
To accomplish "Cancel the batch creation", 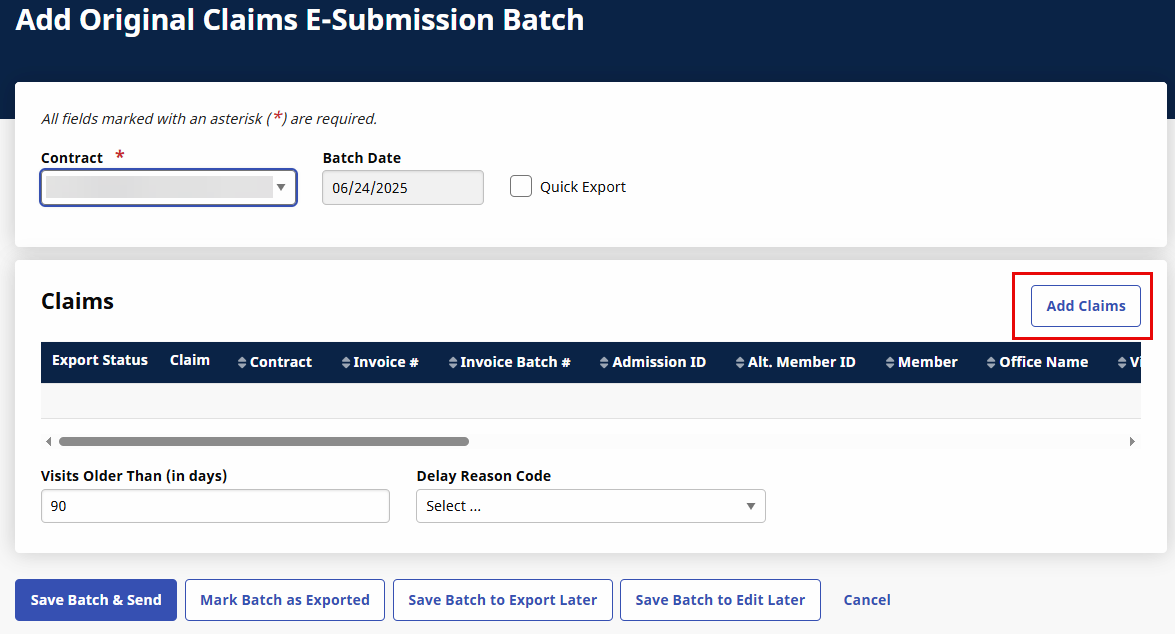I will (866, 600).
